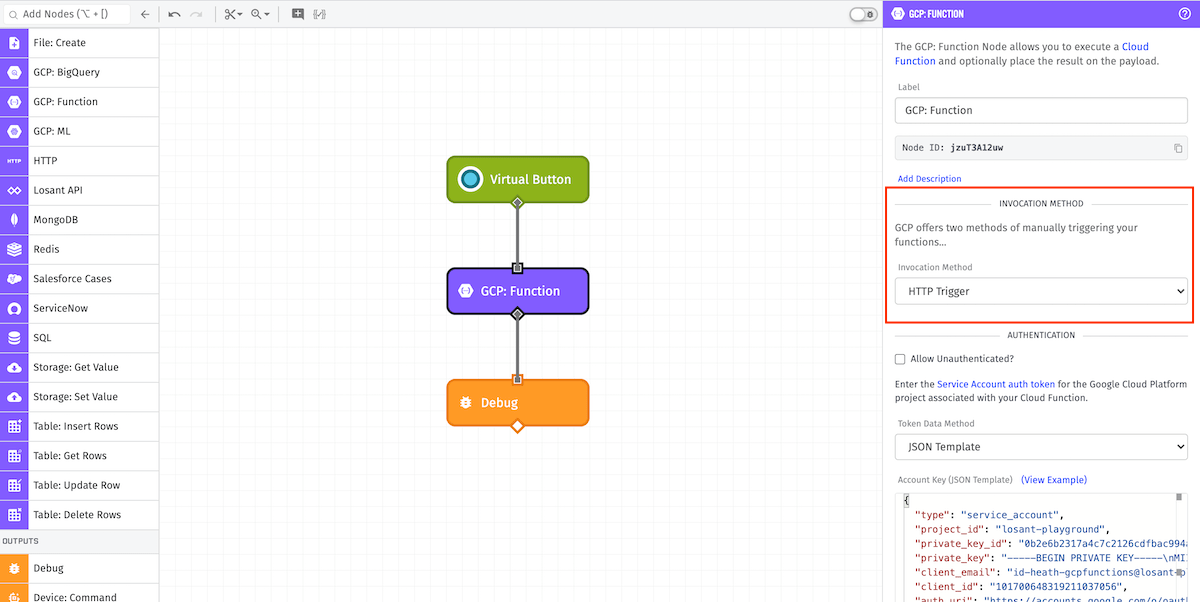Click the Redis node icon
Viewport: 1200px width, 602px height.
[x=14, y=249]
